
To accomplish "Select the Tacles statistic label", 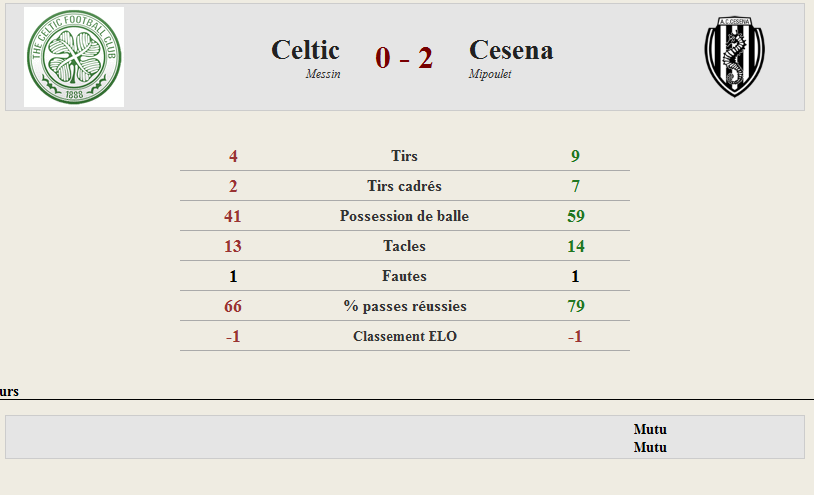I will point(404,246).
